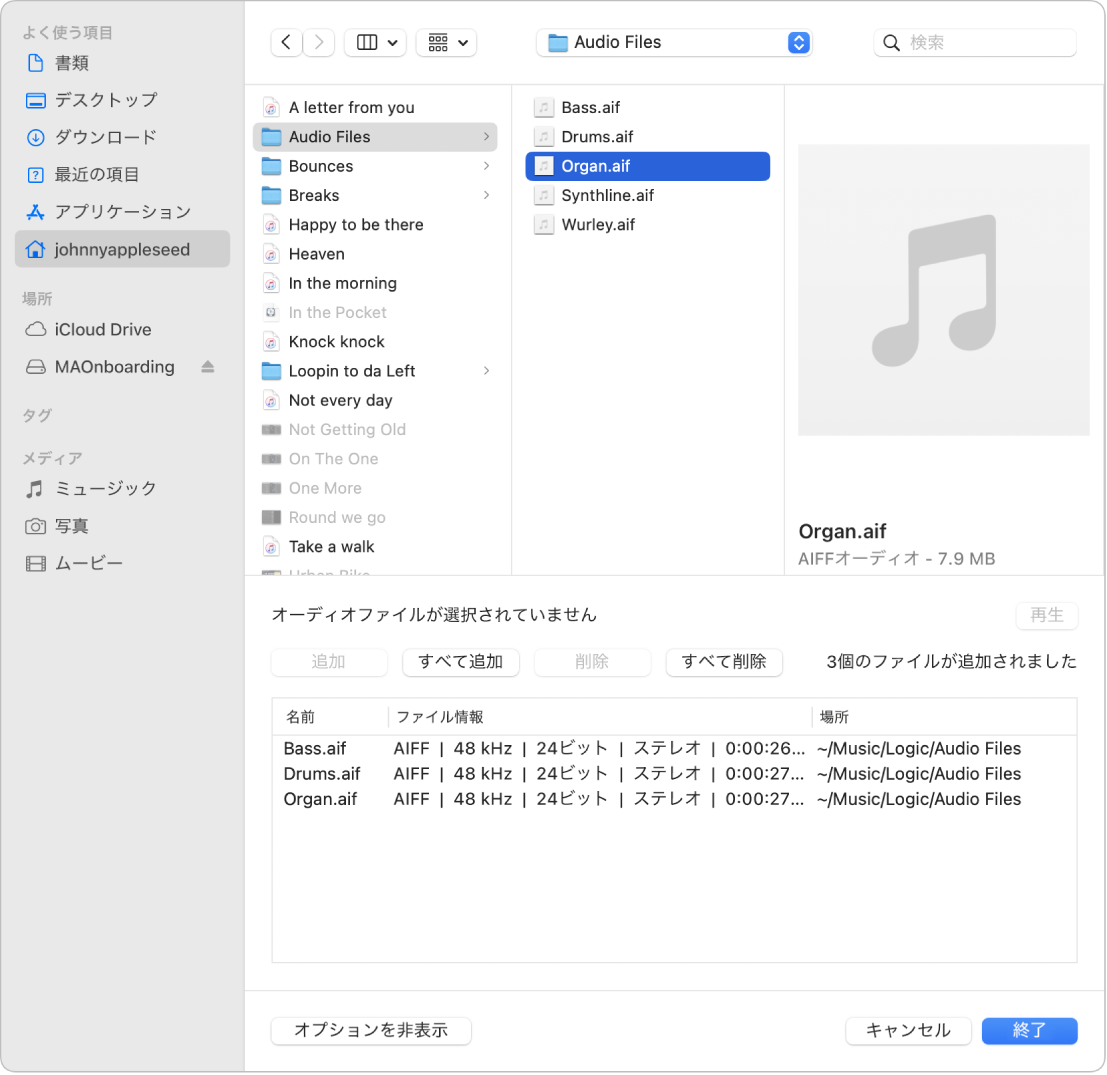1107x1075 pixels.
Task: Eject the MAOnboarding disk
Action: pos(207,366)
